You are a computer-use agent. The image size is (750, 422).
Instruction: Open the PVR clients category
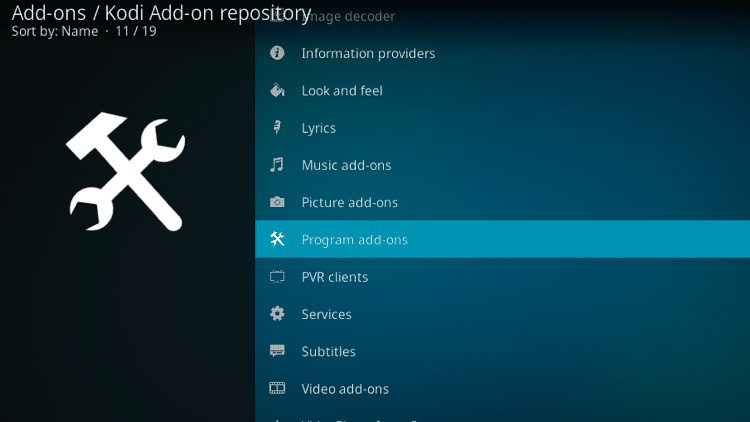tap(334, 277)
